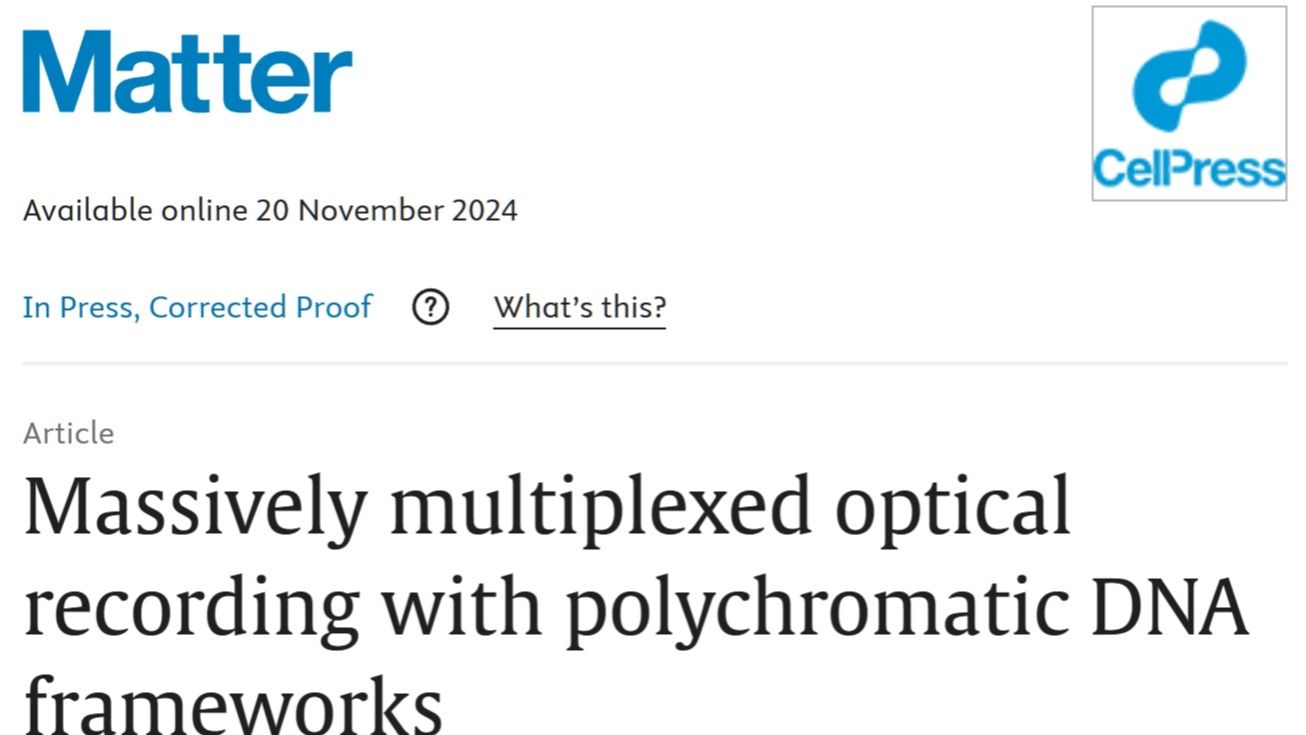
Task: Select the "Article" type label
Action: click(x=68, y=433)
